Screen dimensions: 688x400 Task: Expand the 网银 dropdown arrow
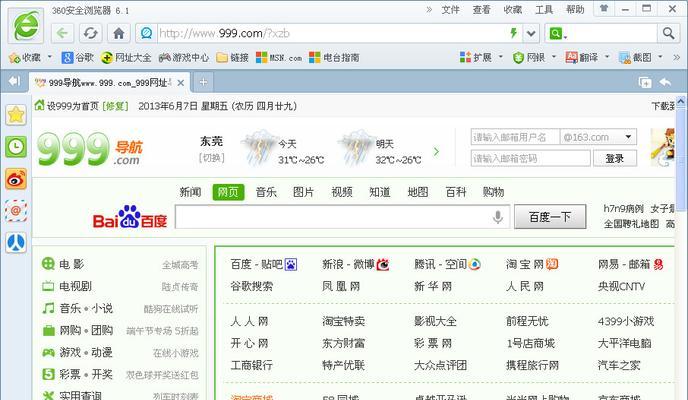554,57
